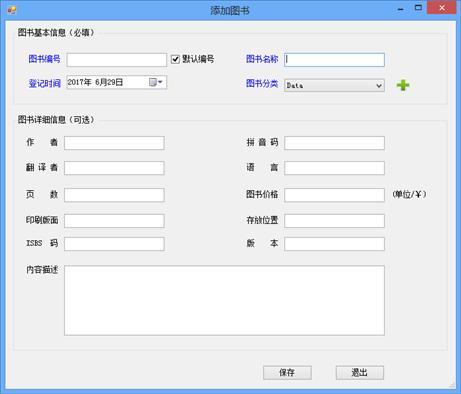Viewport: 461px width, 394px height.
Task: Click the ISBN 码 input field
Action: coord(114,244)
